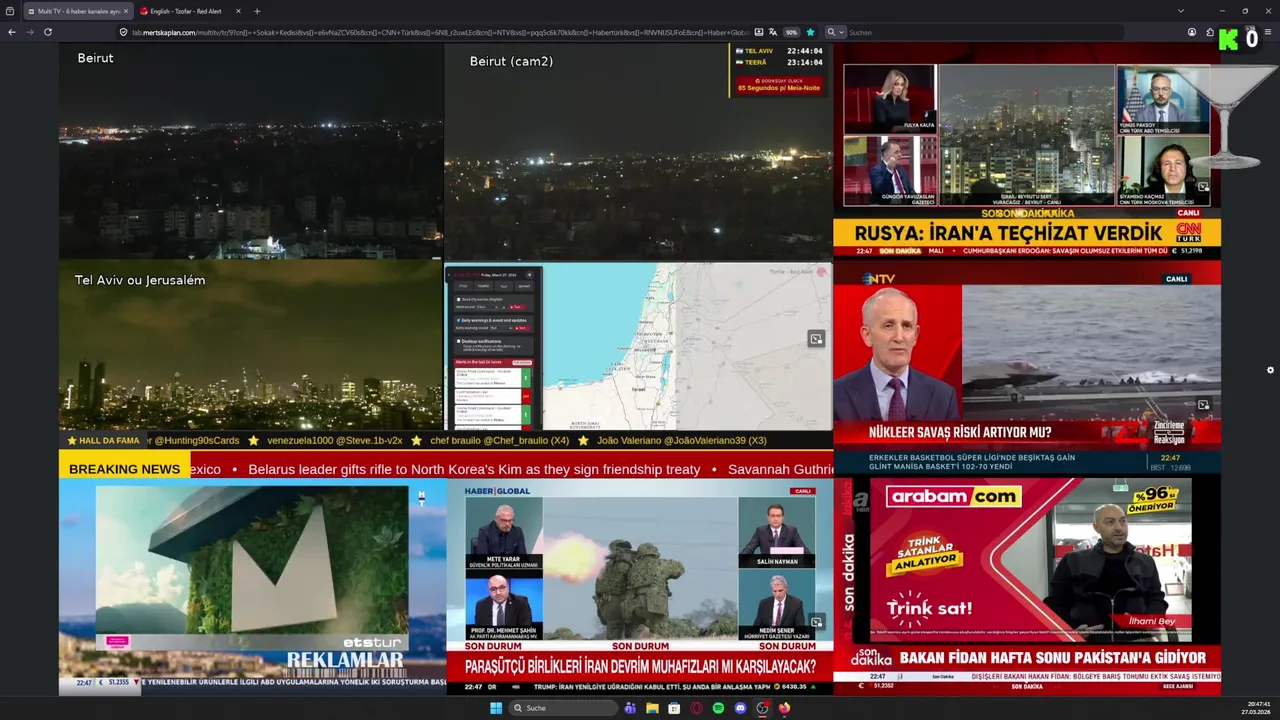Close the Multi TV tab
1280x720 pixels.
[x=126, y=11]
